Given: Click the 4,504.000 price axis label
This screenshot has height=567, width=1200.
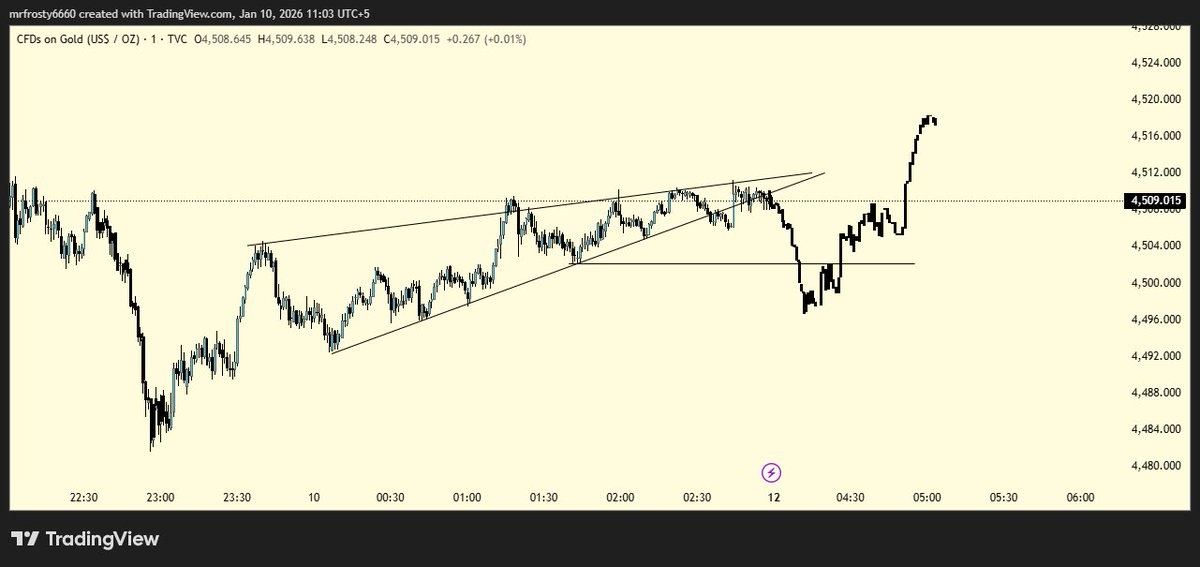Looking at the screenshot, I should coord(1157,246).
